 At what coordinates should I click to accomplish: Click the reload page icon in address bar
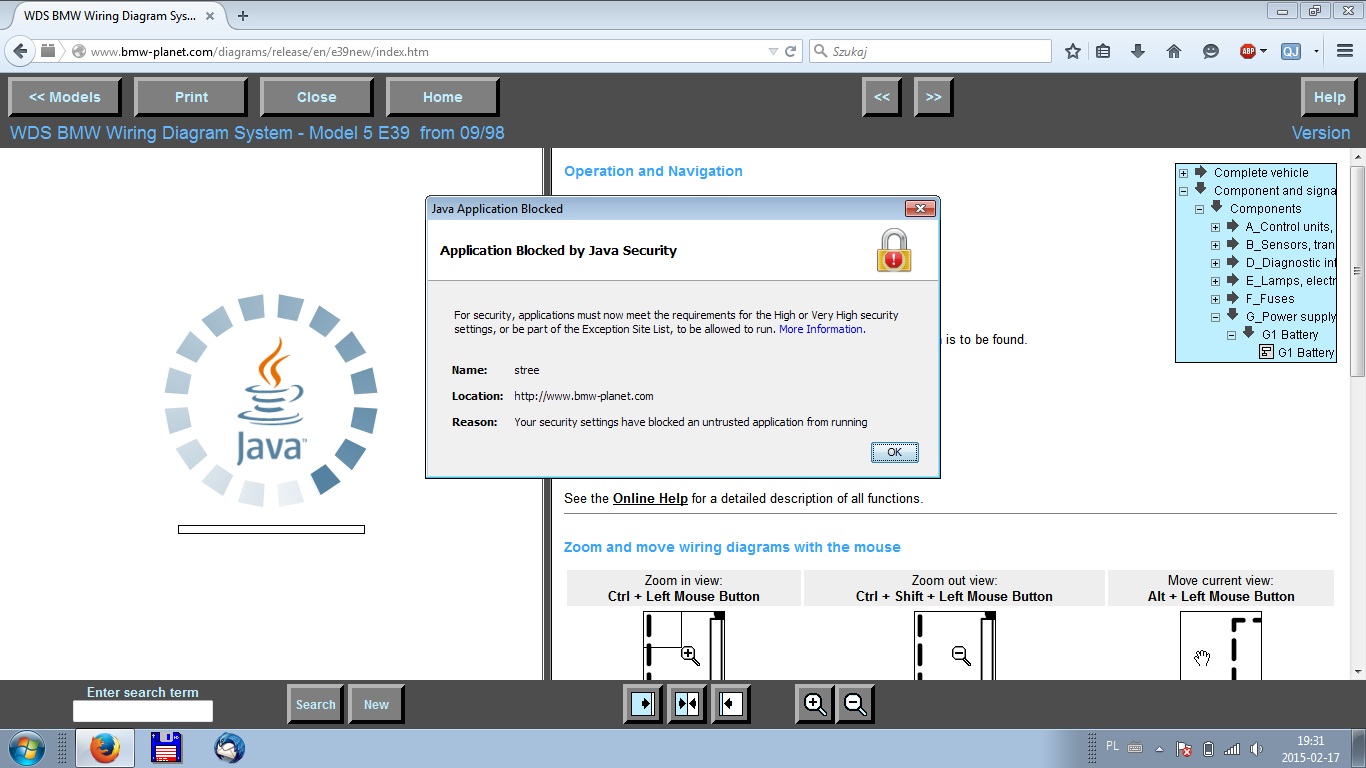790,51
